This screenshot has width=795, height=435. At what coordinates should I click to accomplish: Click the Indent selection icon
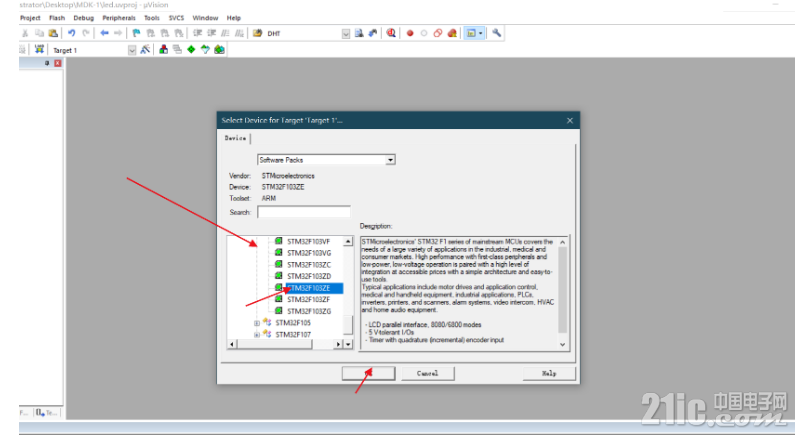(x=198, y=33)
